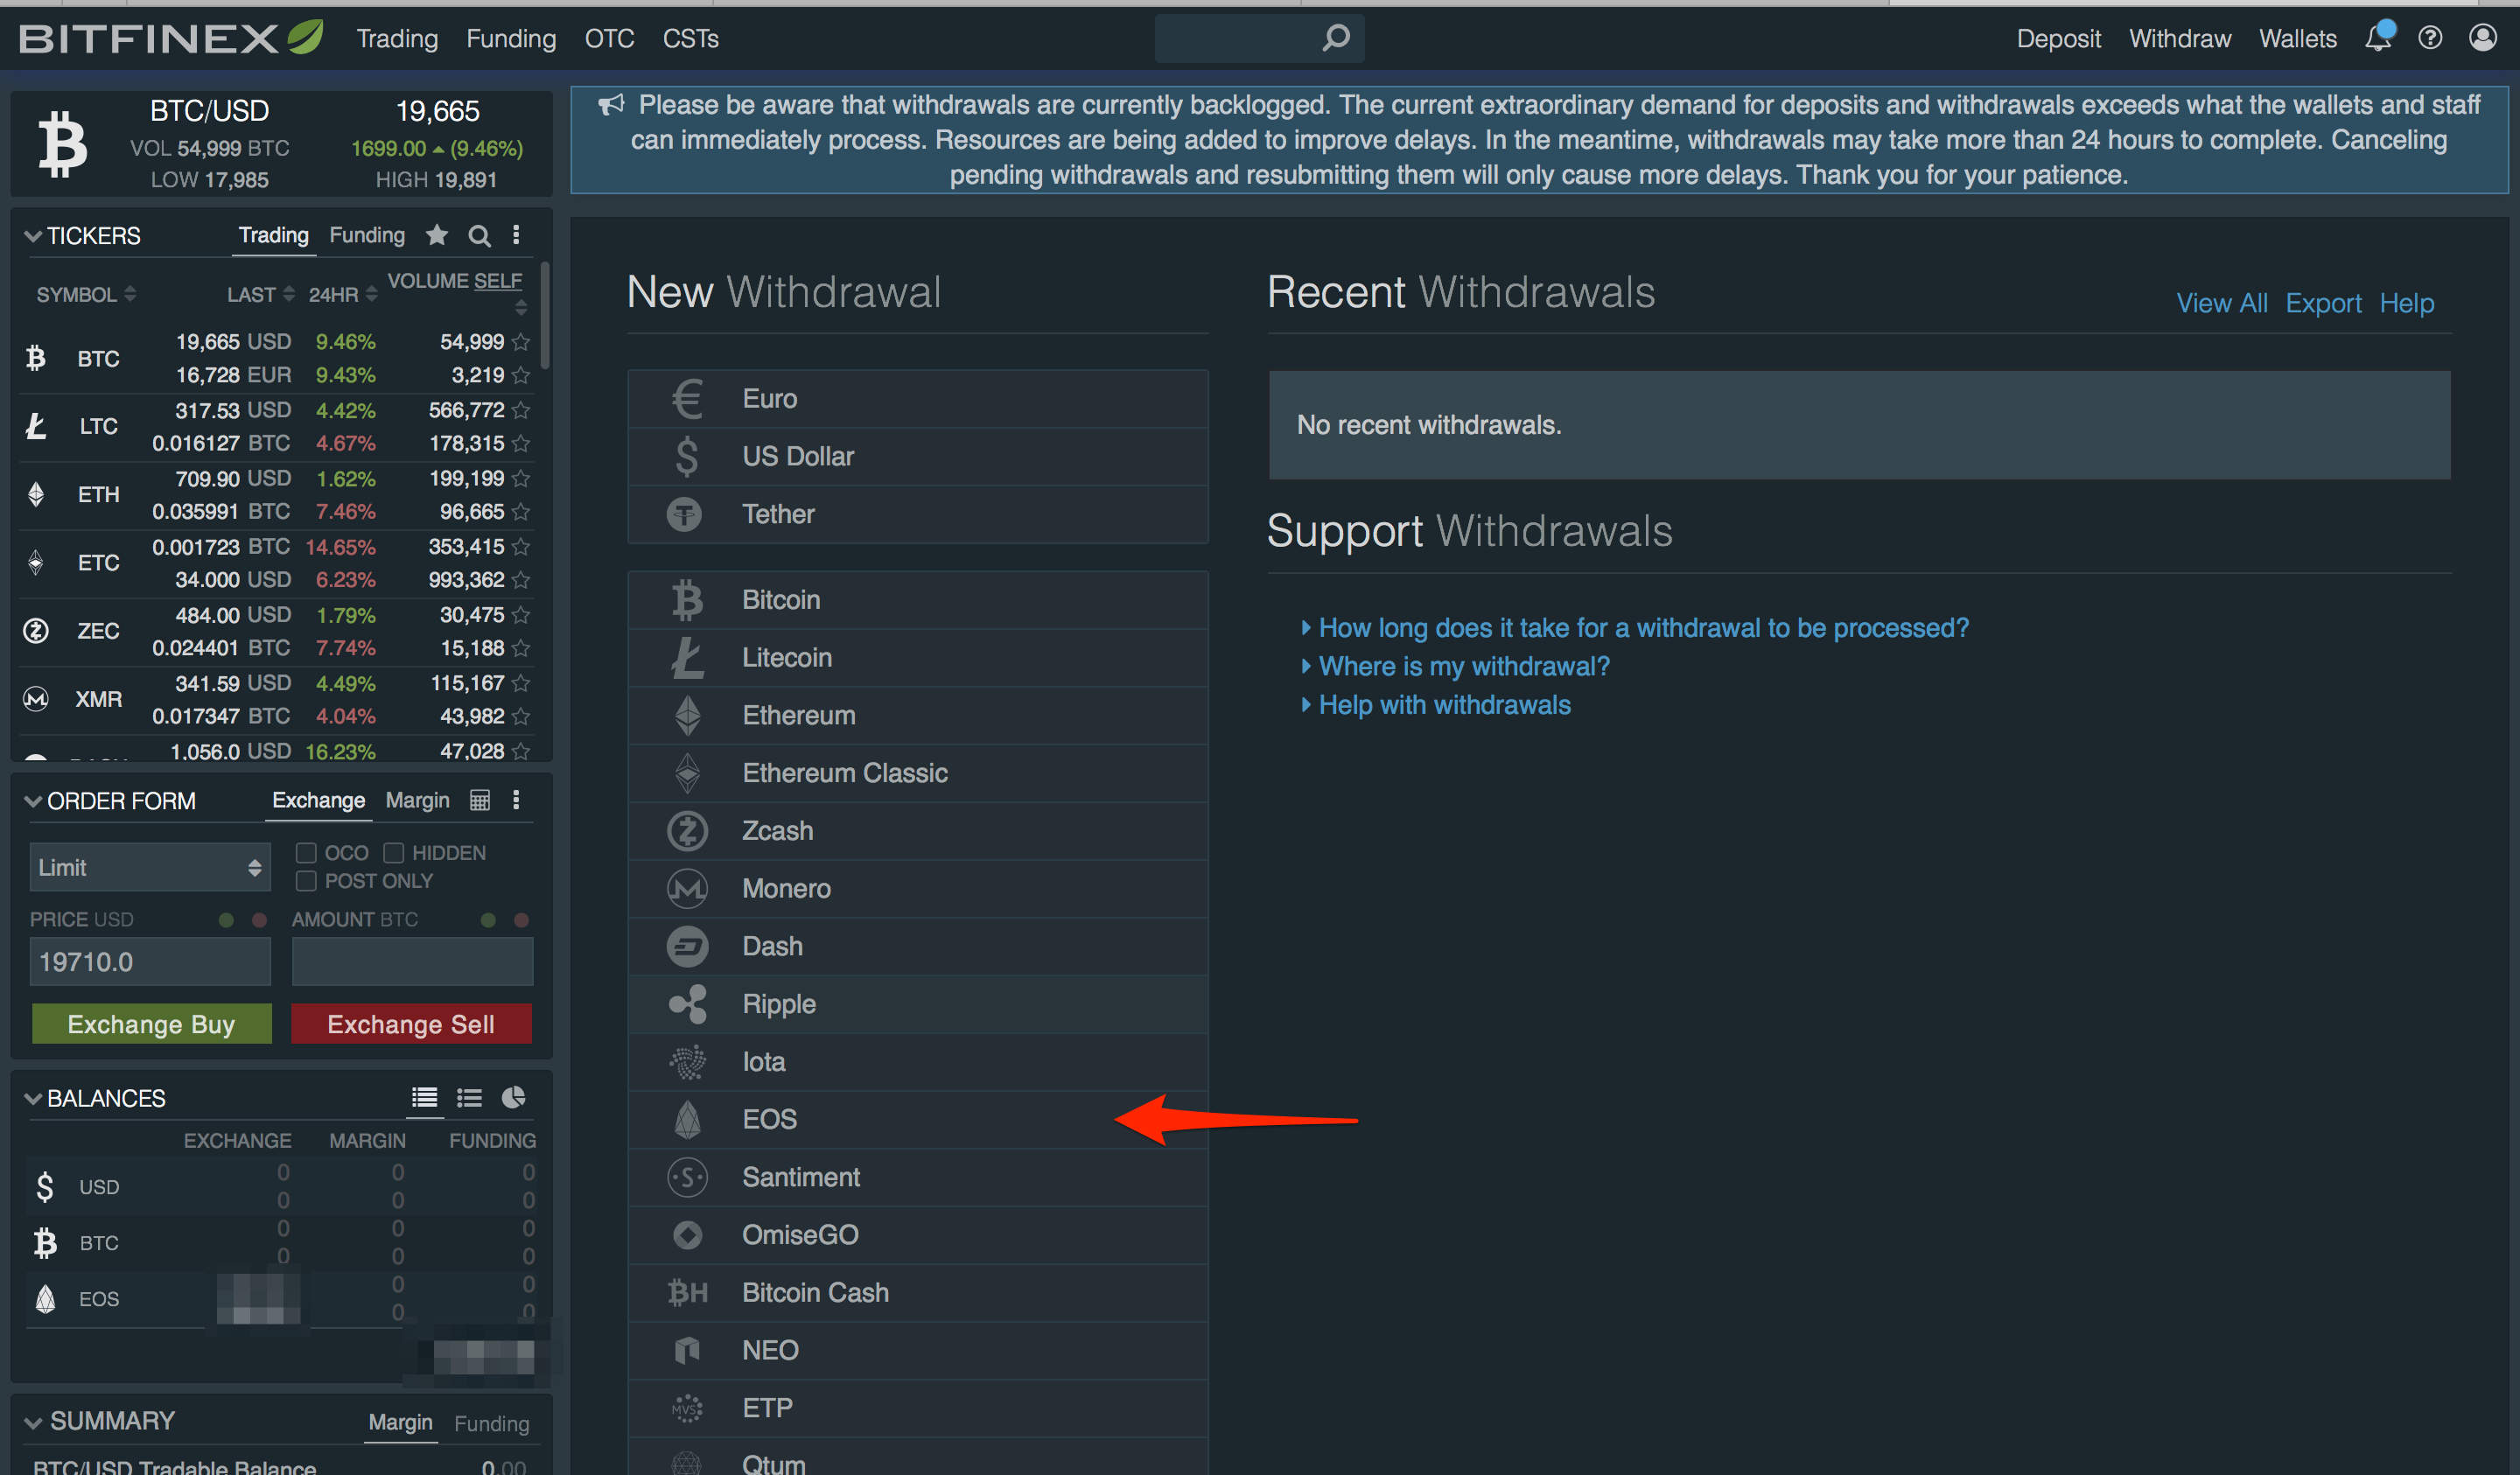Sort tickers by 24HR change
Screen dimensions: 2520x1475
click(343, 294)
